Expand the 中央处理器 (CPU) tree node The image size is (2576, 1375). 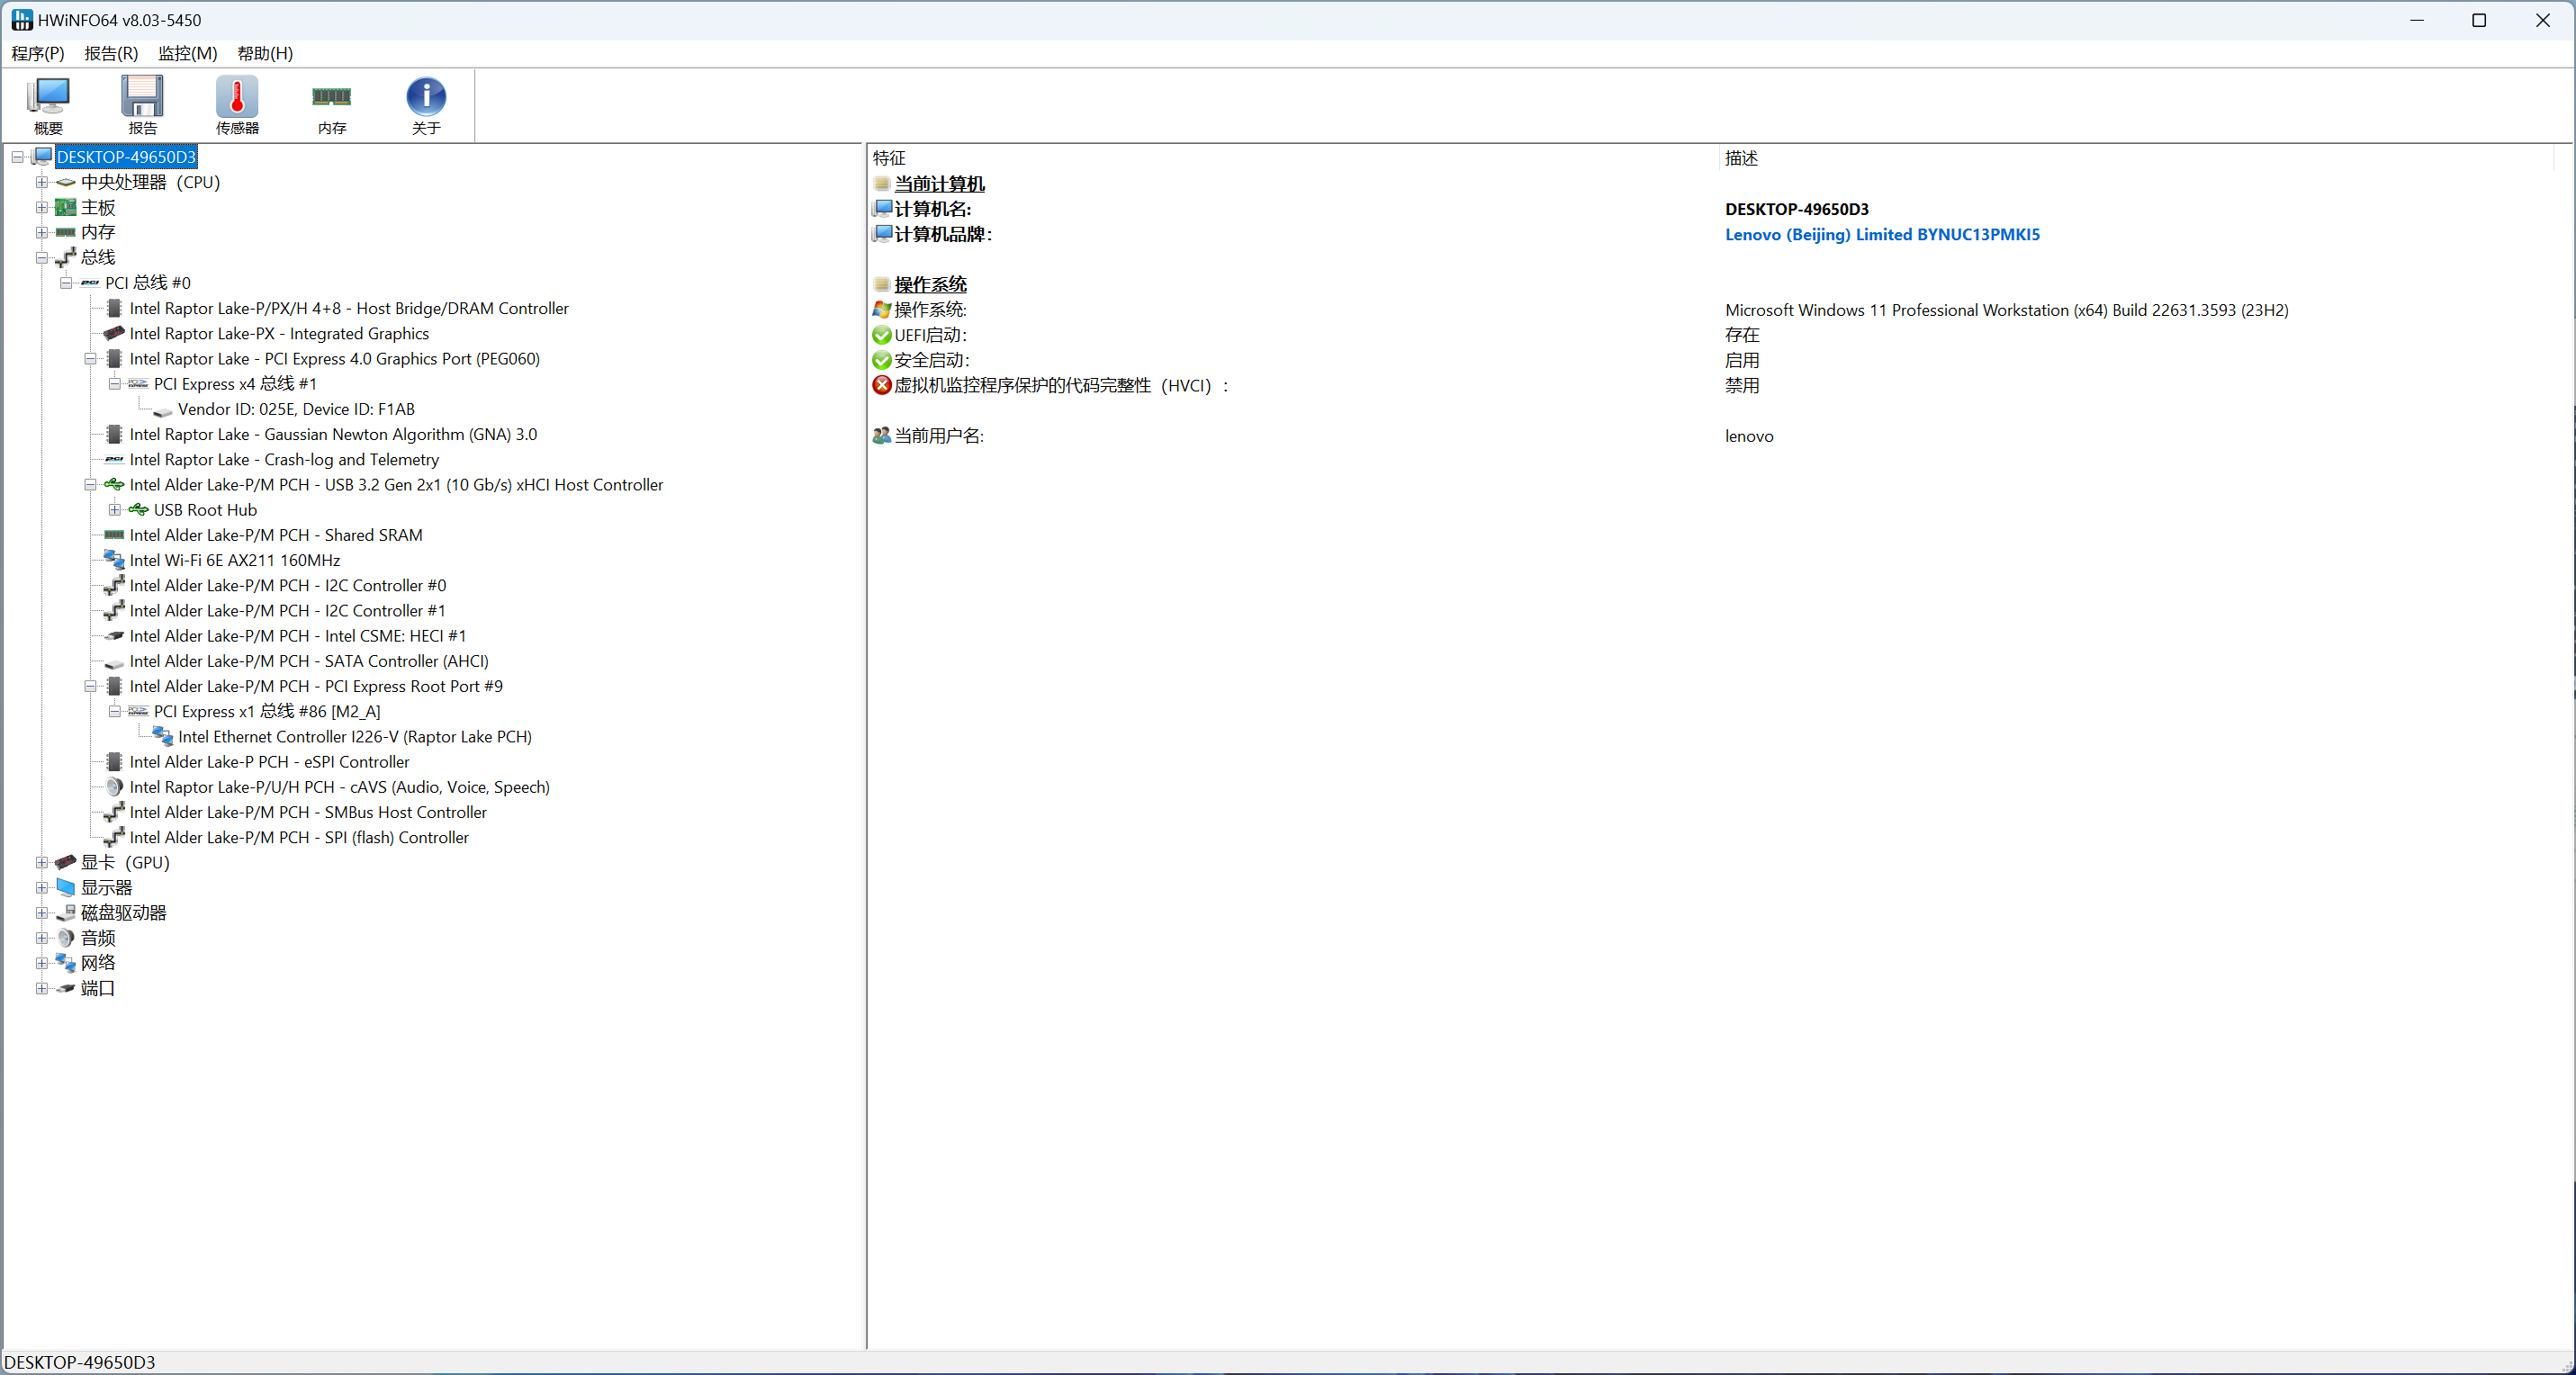coord(42,182)
